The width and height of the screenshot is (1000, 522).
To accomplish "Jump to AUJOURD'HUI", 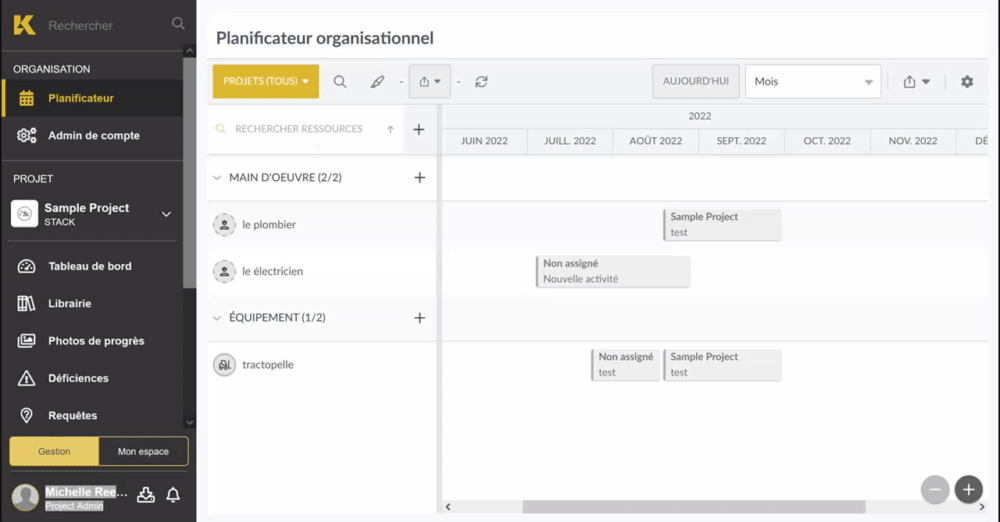I will click(x=696, y=81).
